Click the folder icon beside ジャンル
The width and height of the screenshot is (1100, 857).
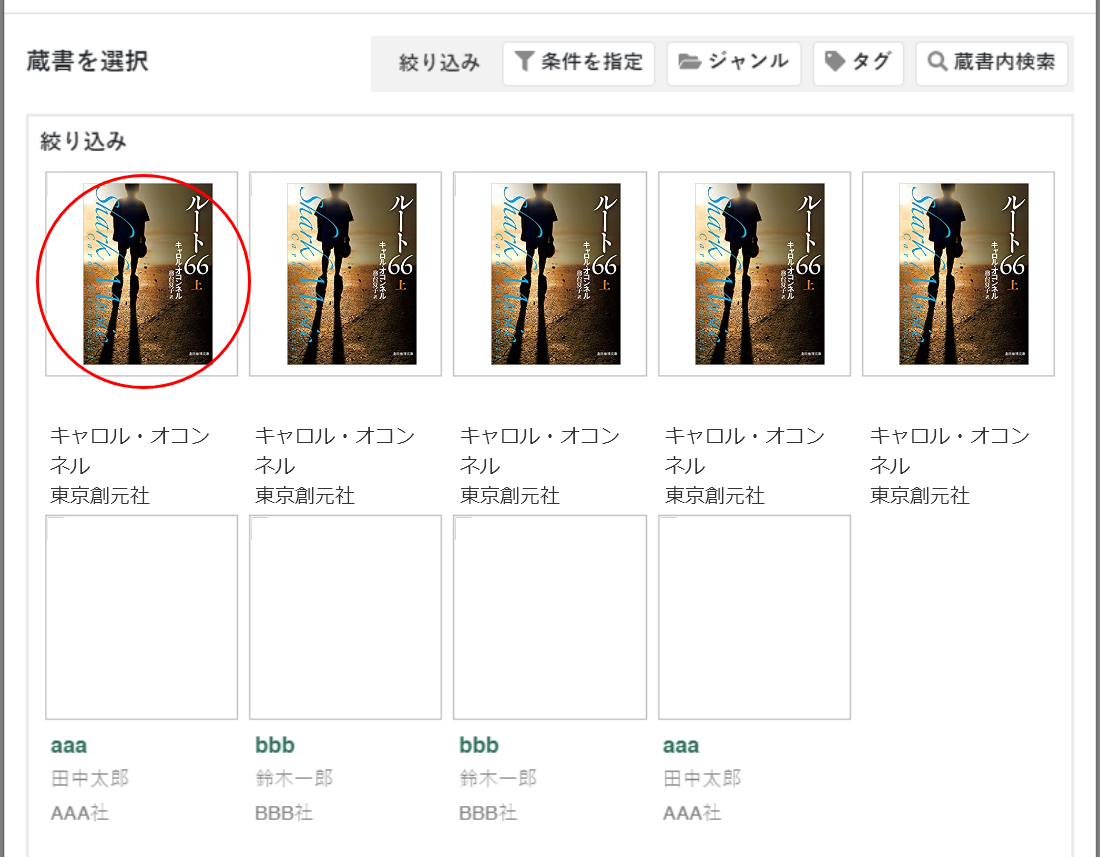(x=689, y=62)
